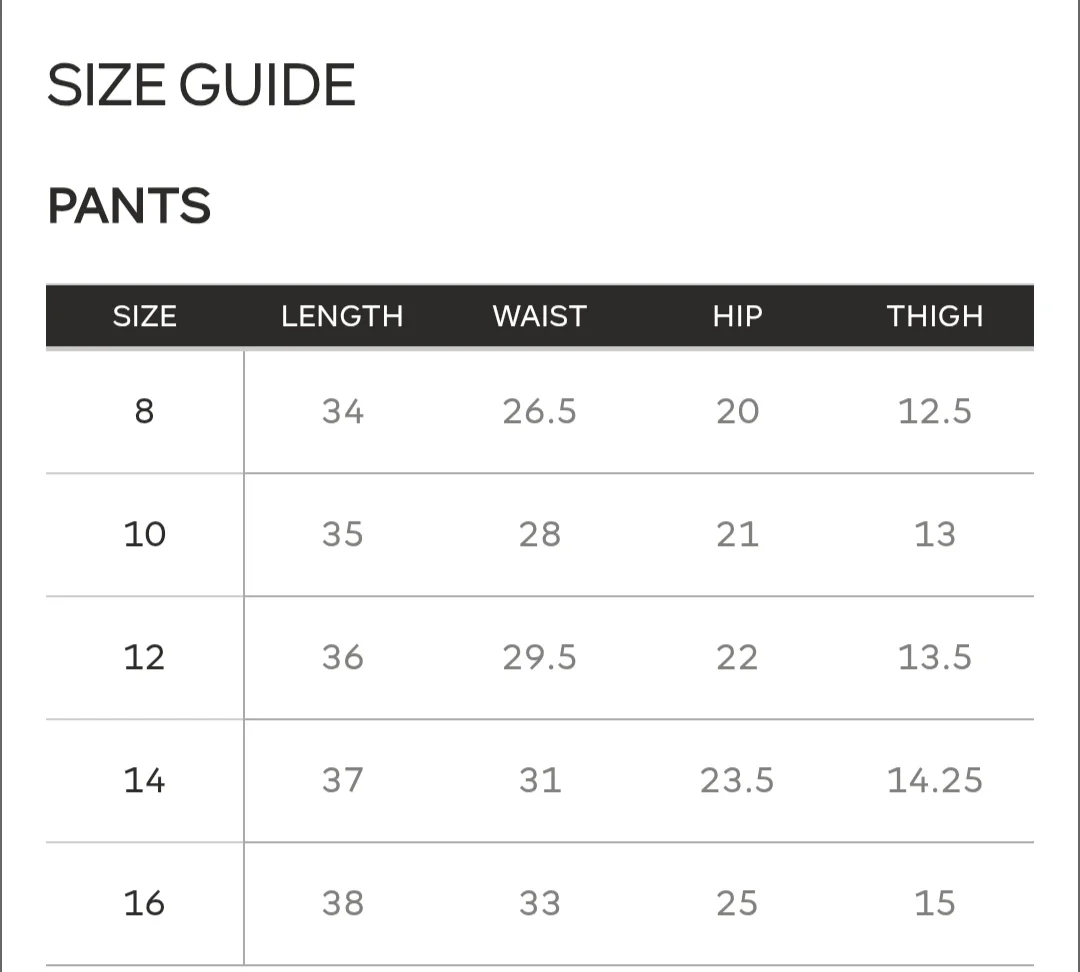Viewport: 1080px width, 972px height.
Task: Select the length value 35 for size 10
Action: [342, 534]
